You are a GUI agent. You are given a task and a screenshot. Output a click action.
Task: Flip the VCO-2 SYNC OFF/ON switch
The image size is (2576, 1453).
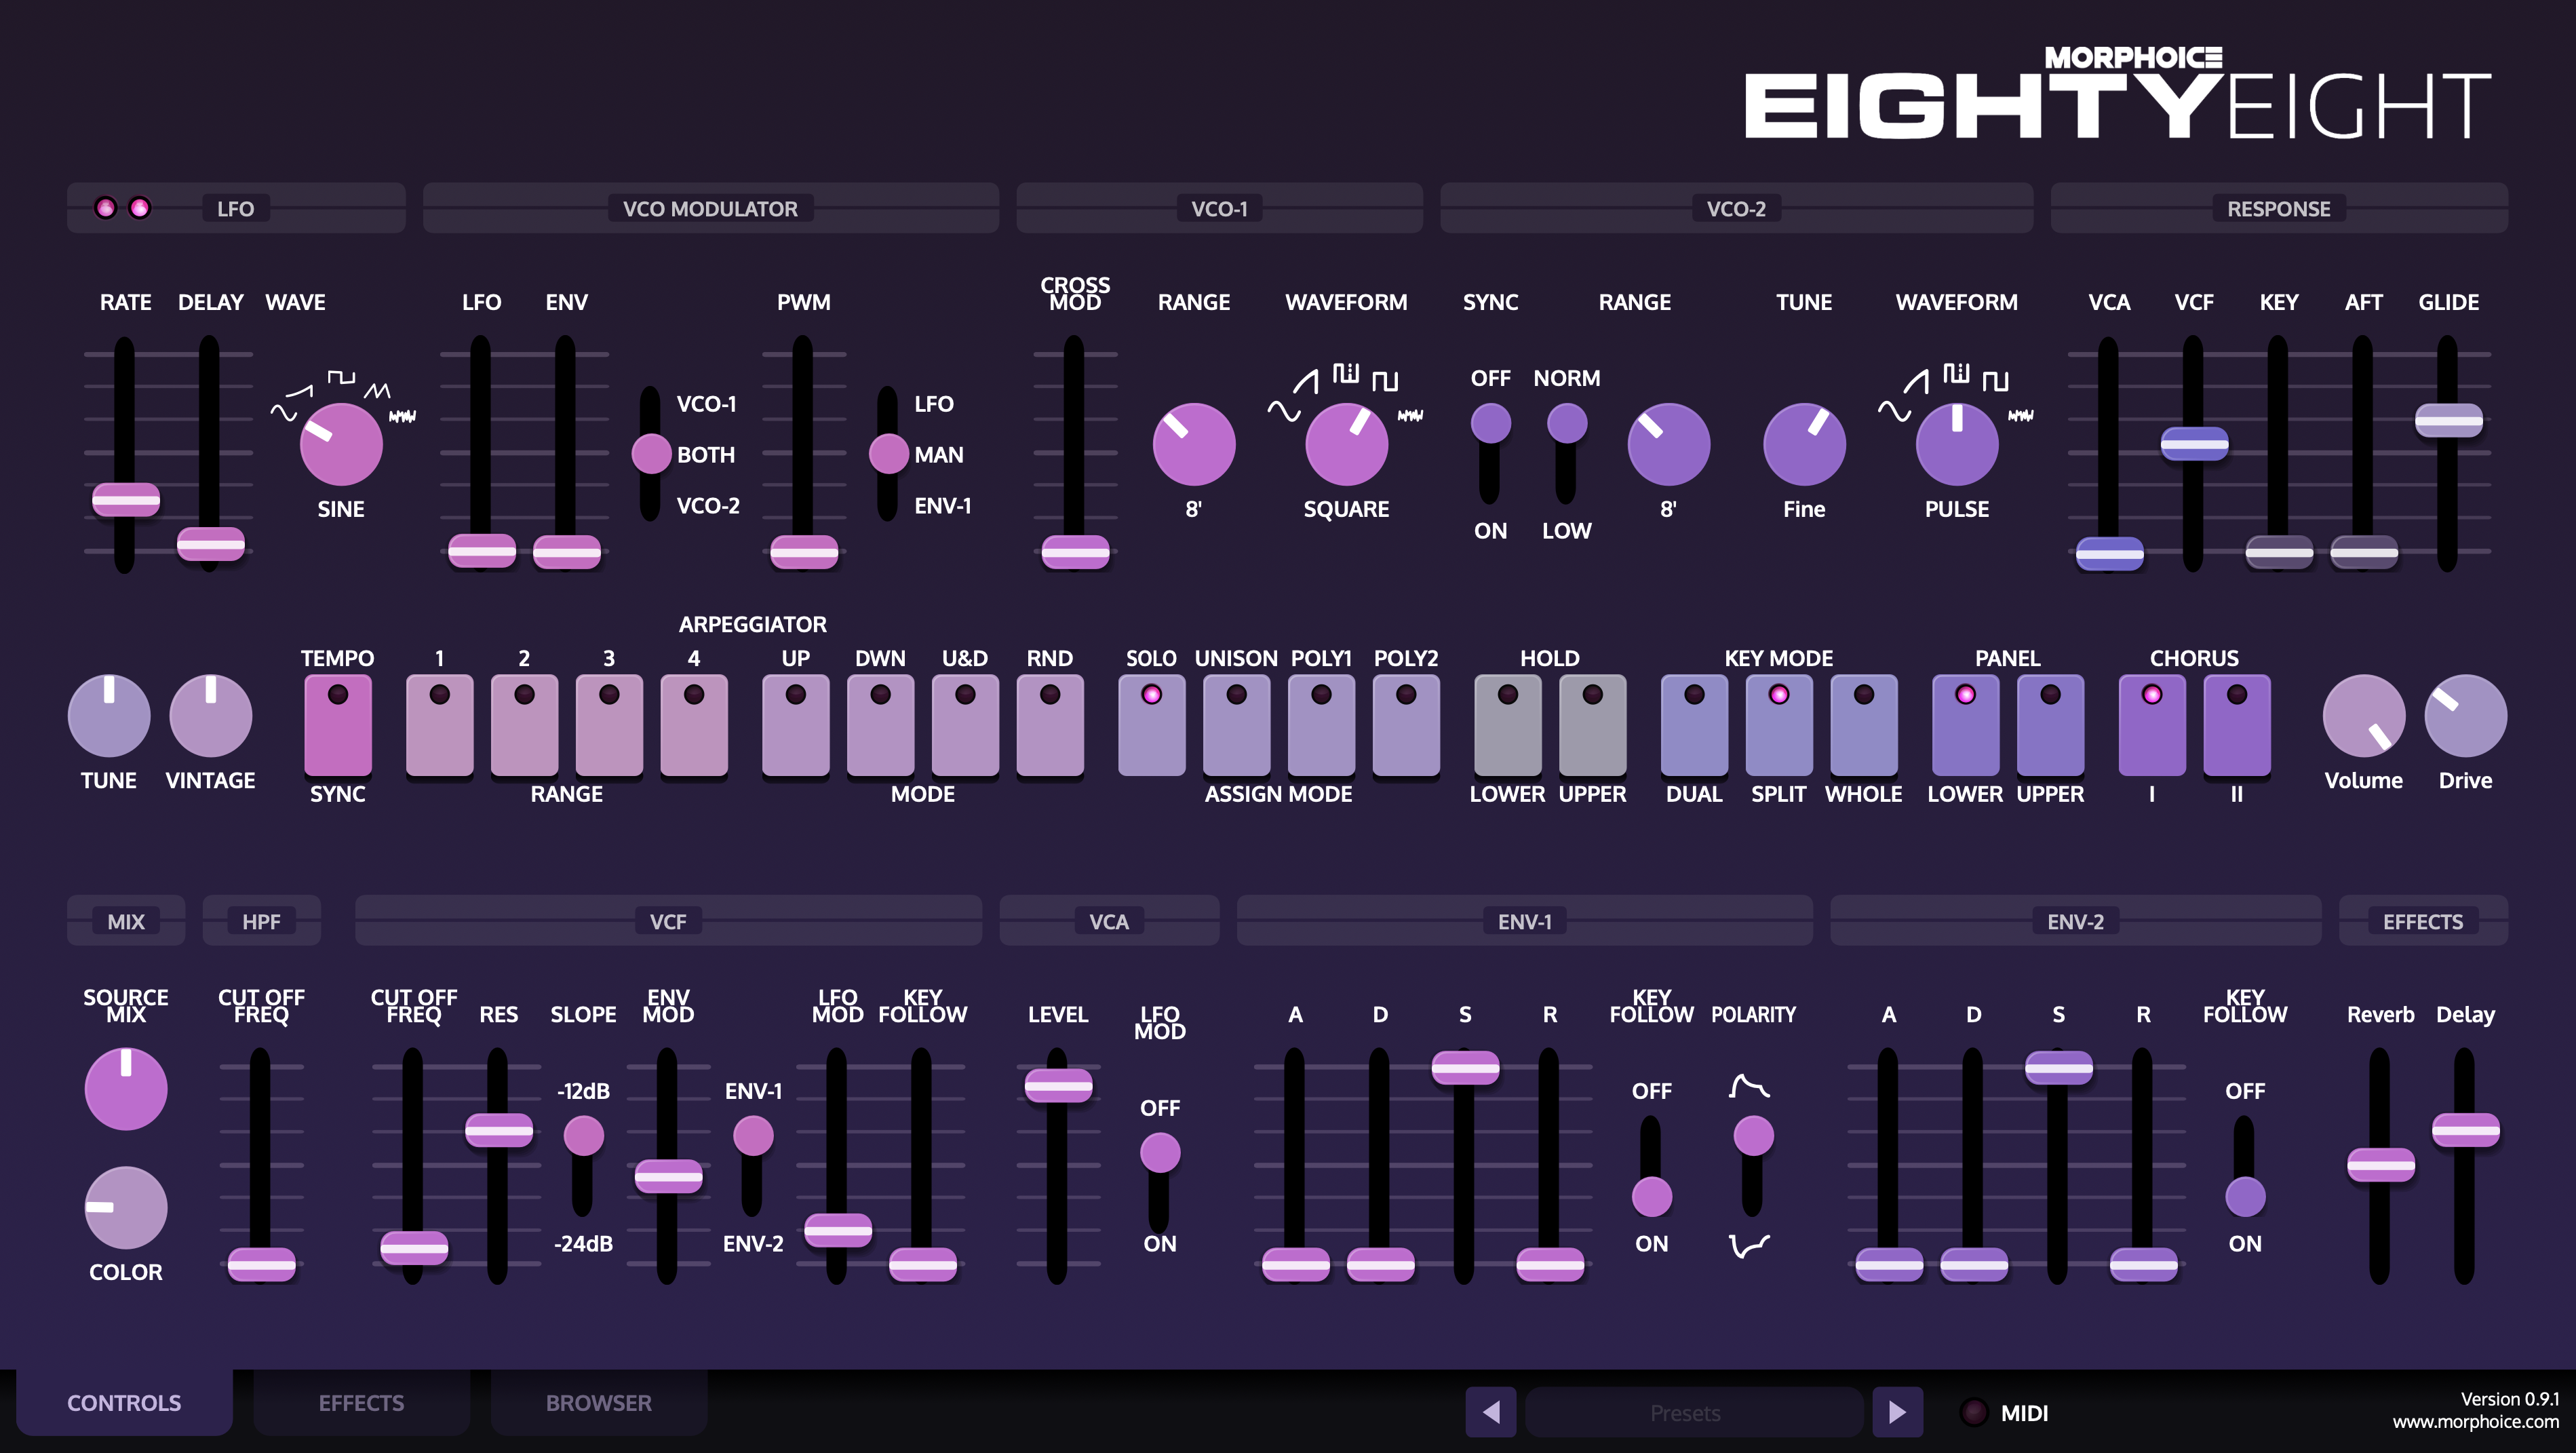coord(1490,454)
